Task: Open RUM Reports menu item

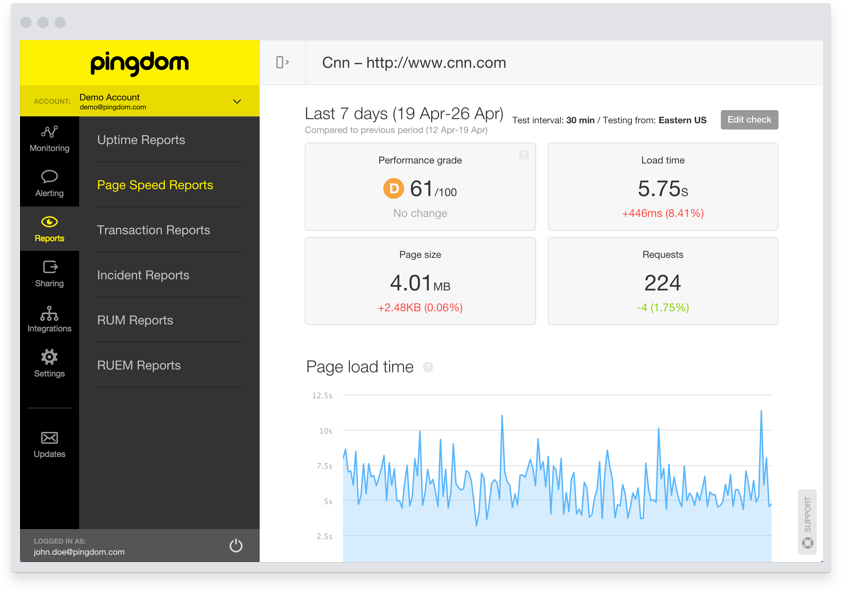Action: [x=135, y=320]
